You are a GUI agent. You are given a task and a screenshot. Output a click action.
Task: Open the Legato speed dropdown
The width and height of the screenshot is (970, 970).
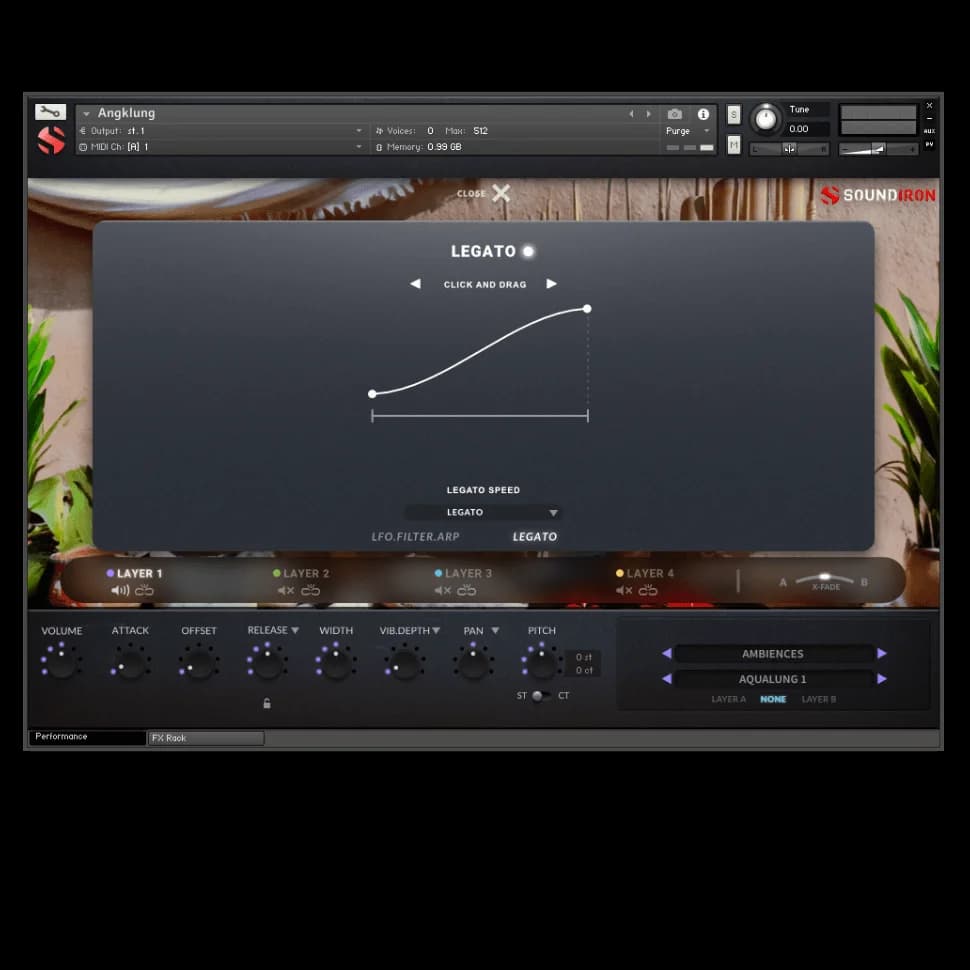pyautogui.click(x=483, y=513)
